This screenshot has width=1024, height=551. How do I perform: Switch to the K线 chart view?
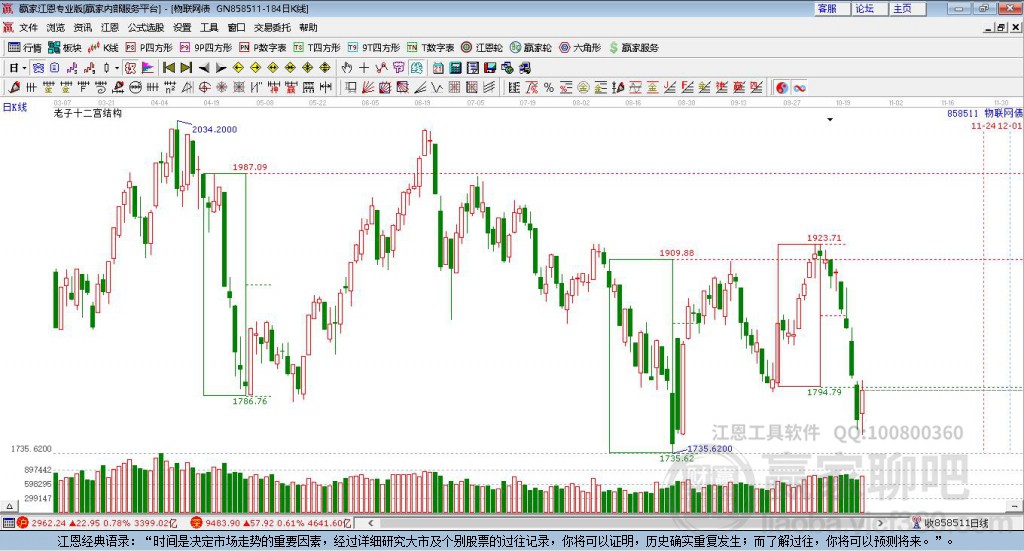coord(103,48)
